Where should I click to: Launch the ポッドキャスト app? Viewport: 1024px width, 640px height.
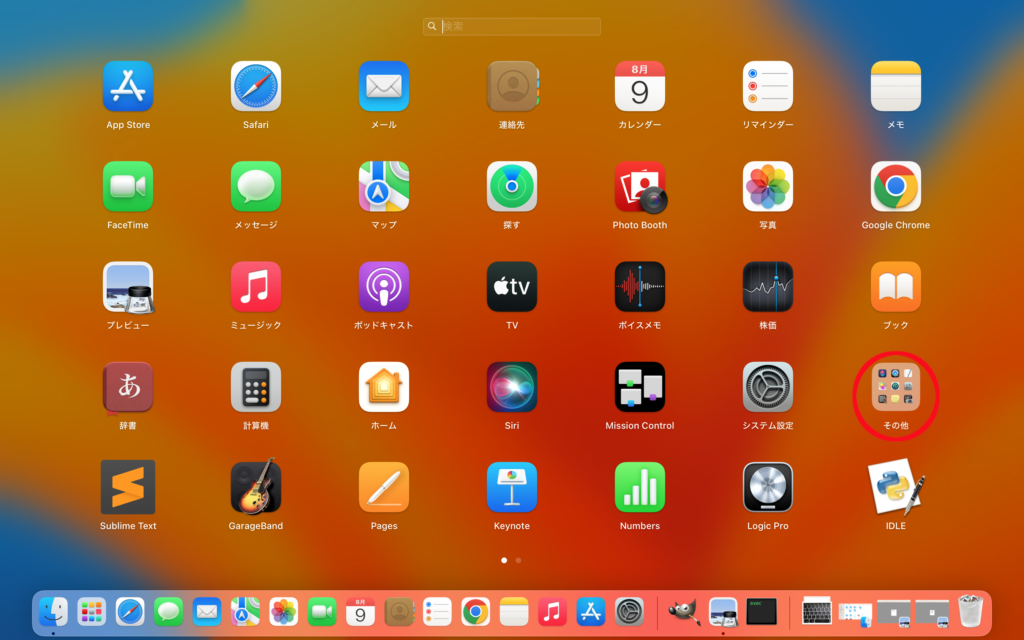(x=384, y=287)
